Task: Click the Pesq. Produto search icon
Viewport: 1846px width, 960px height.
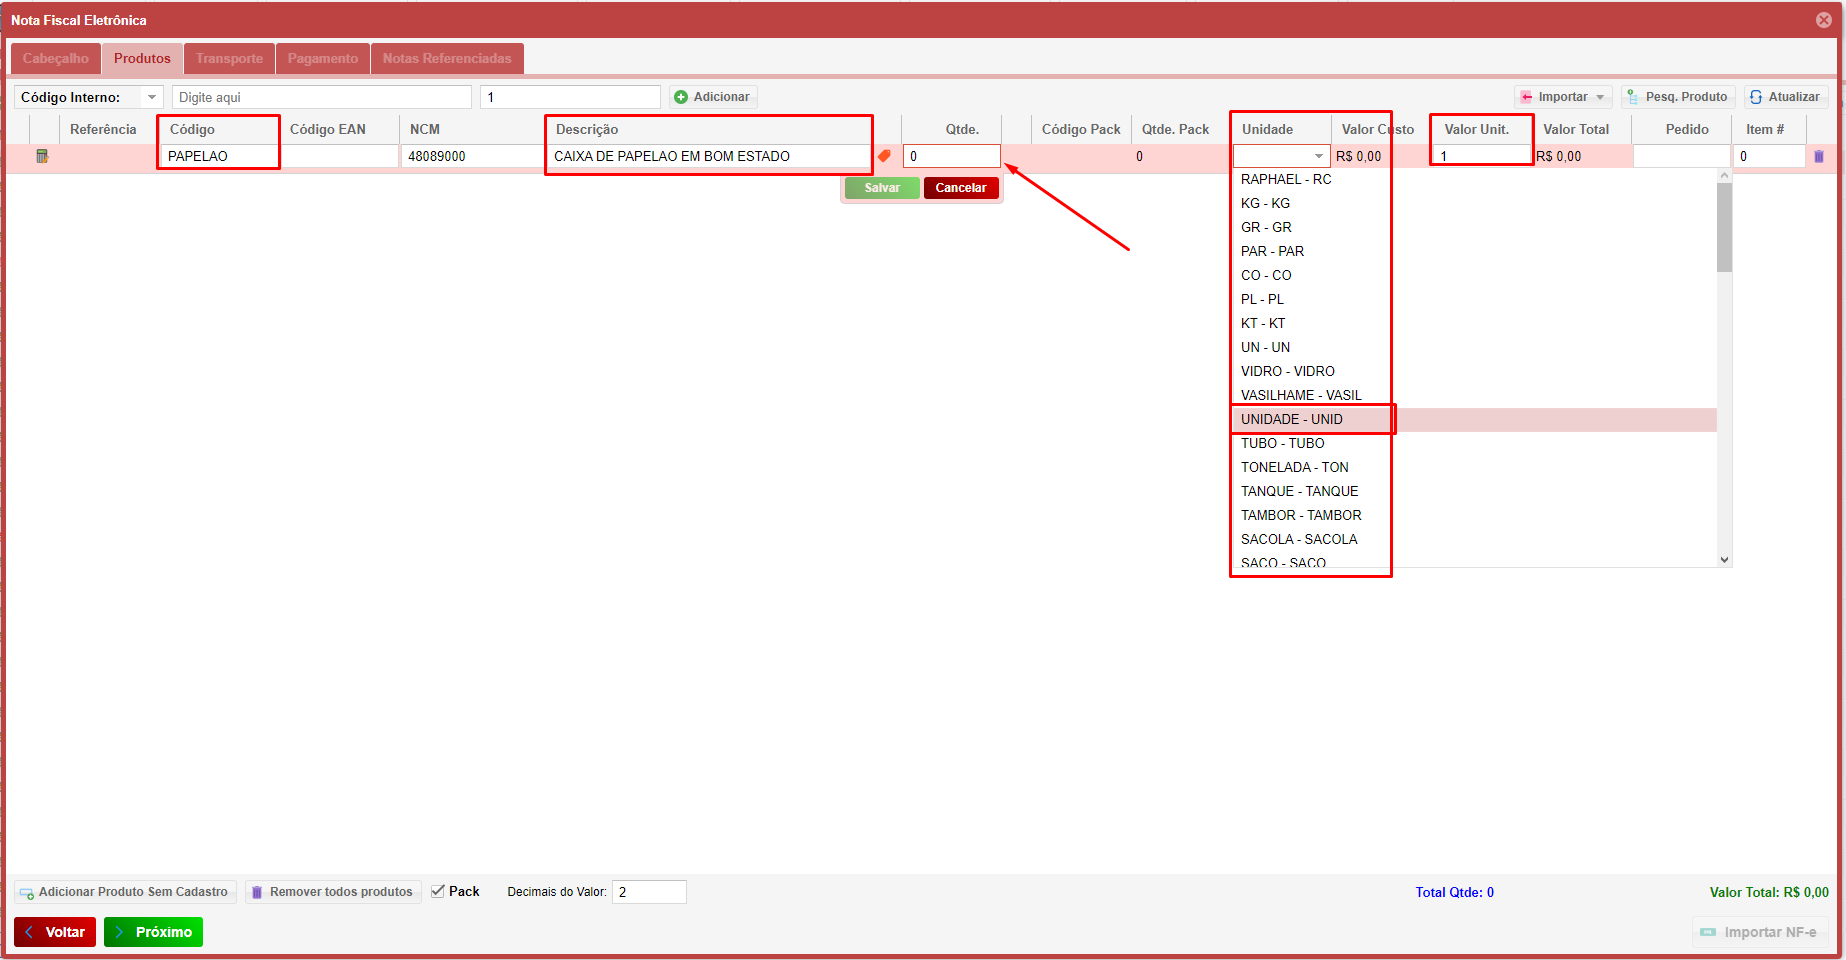Action: (x=1633, y=97)
